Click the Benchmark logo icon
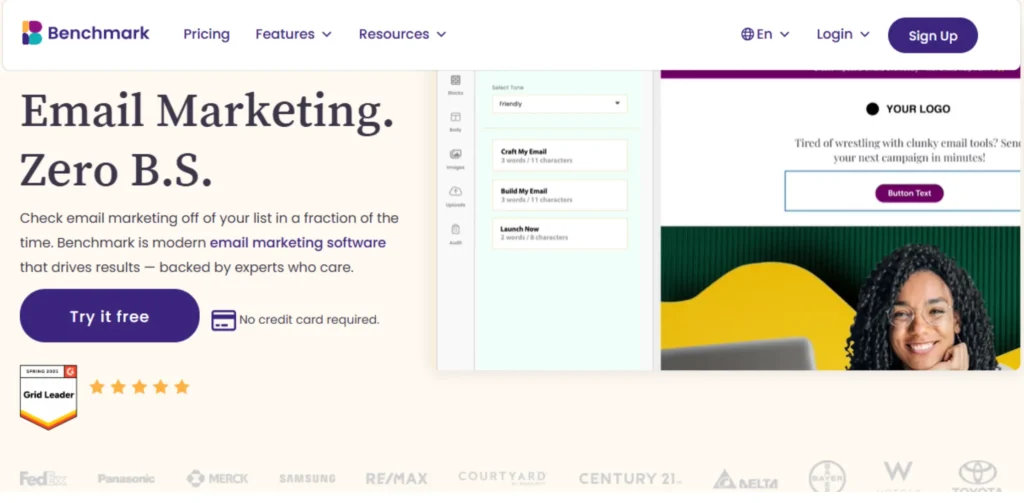The height and width of the screenshot is (503, 1024). (x=32, y=33)
